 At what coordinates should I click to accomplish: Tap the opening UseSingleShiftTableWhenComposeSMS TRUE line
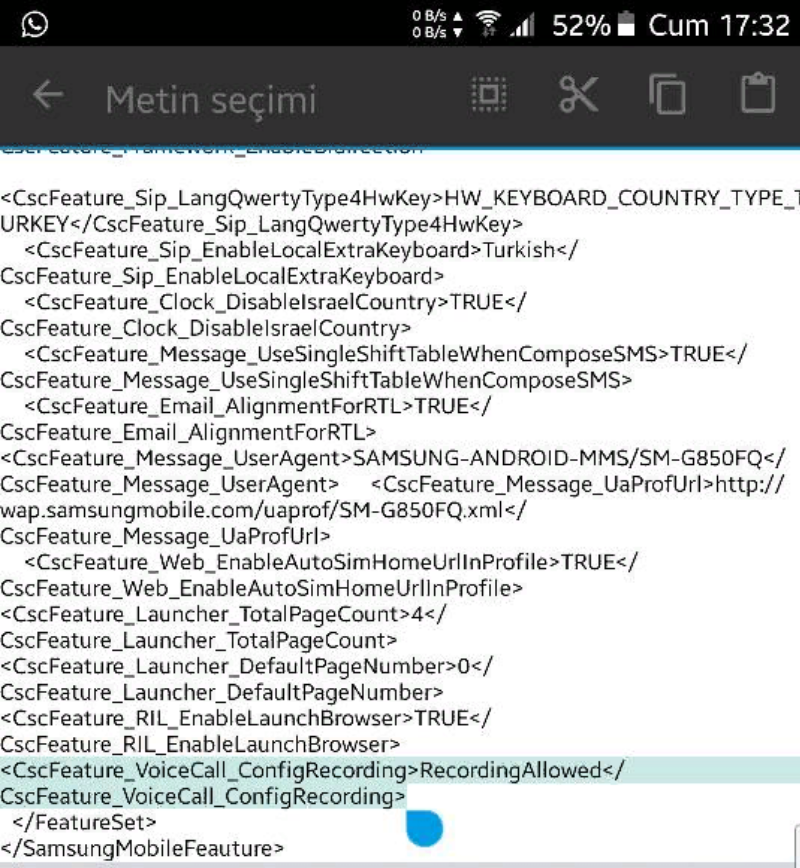[385, 354]
